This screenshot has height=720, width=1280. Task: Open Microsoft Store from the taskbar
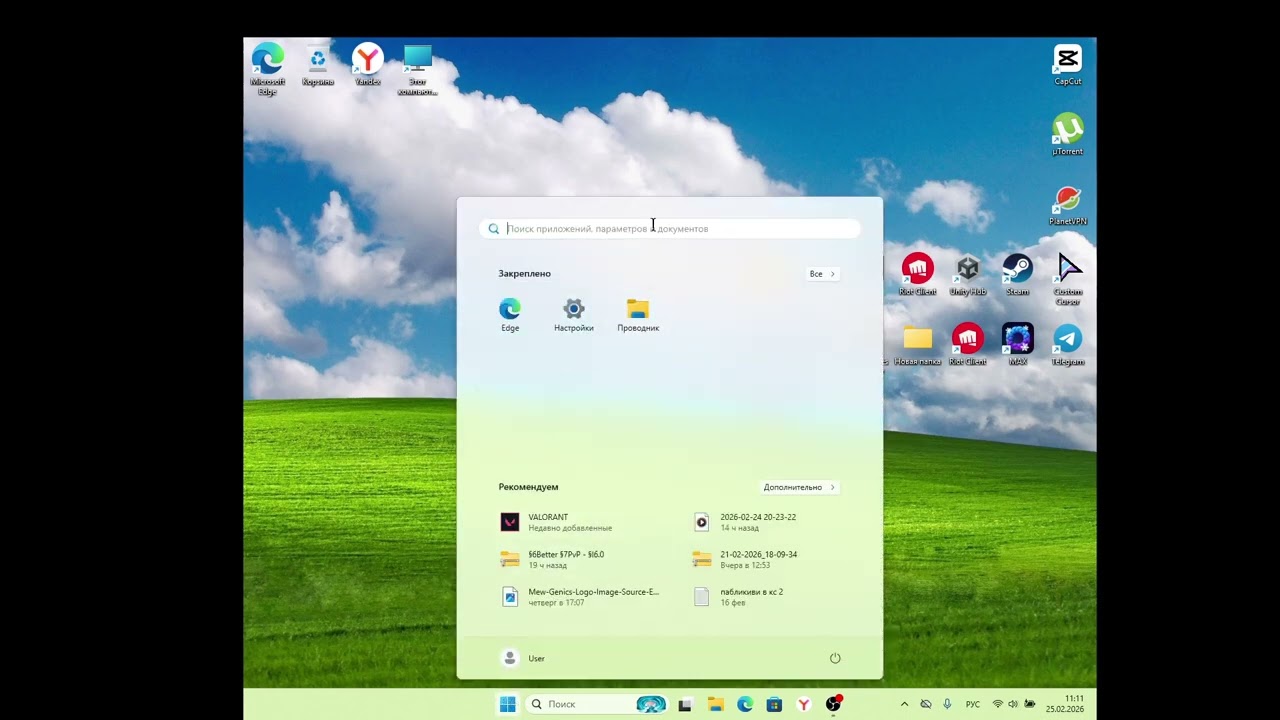(774, 704)
